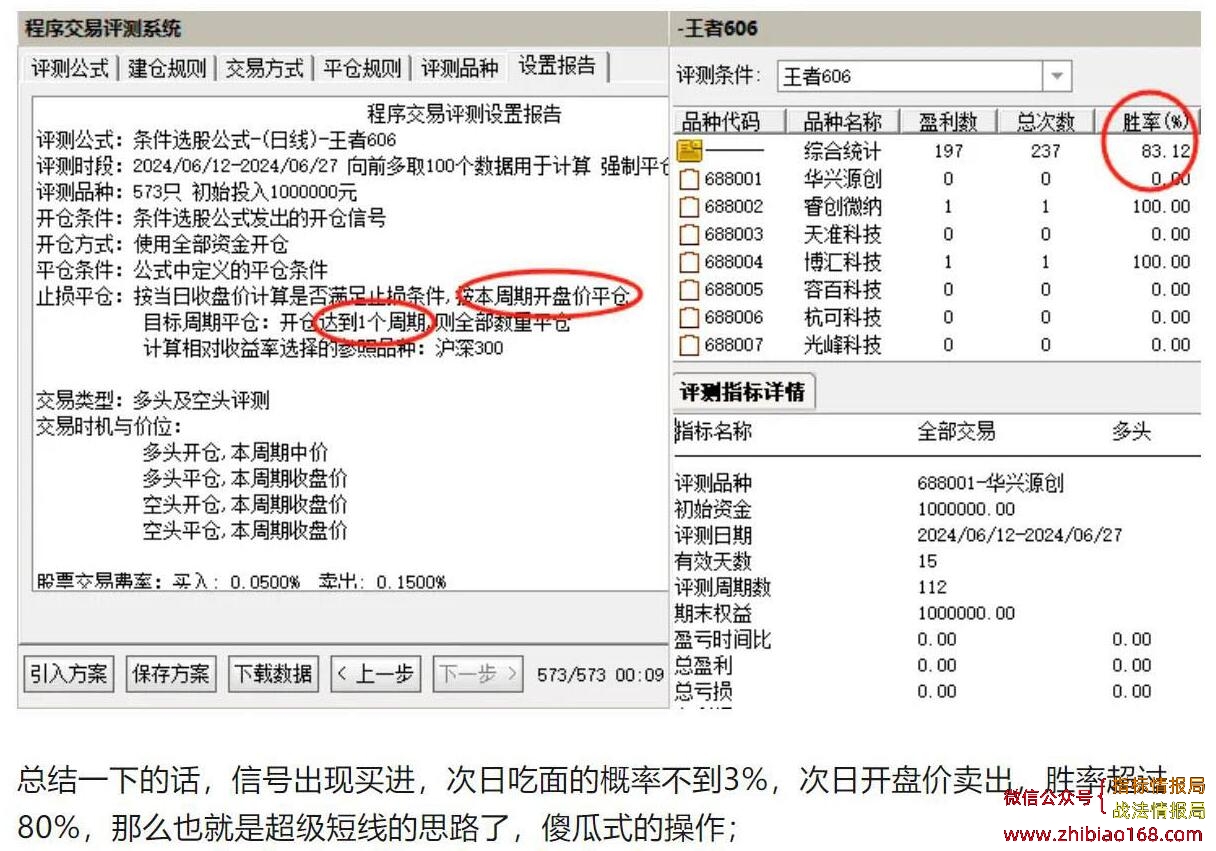
Task: Click stock code 688006
Action: click(733, 318)
